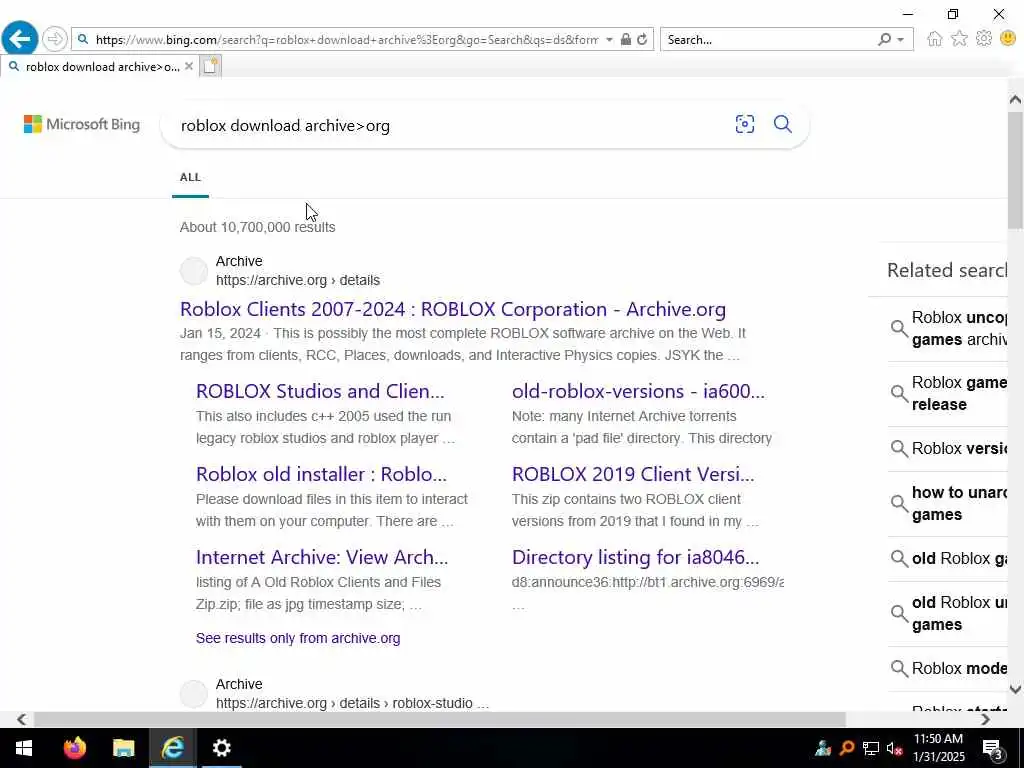This screenshot has height=768, width=1024.
Task: Click the first Archive result favicon circle
Action: (x=193, y=271)
